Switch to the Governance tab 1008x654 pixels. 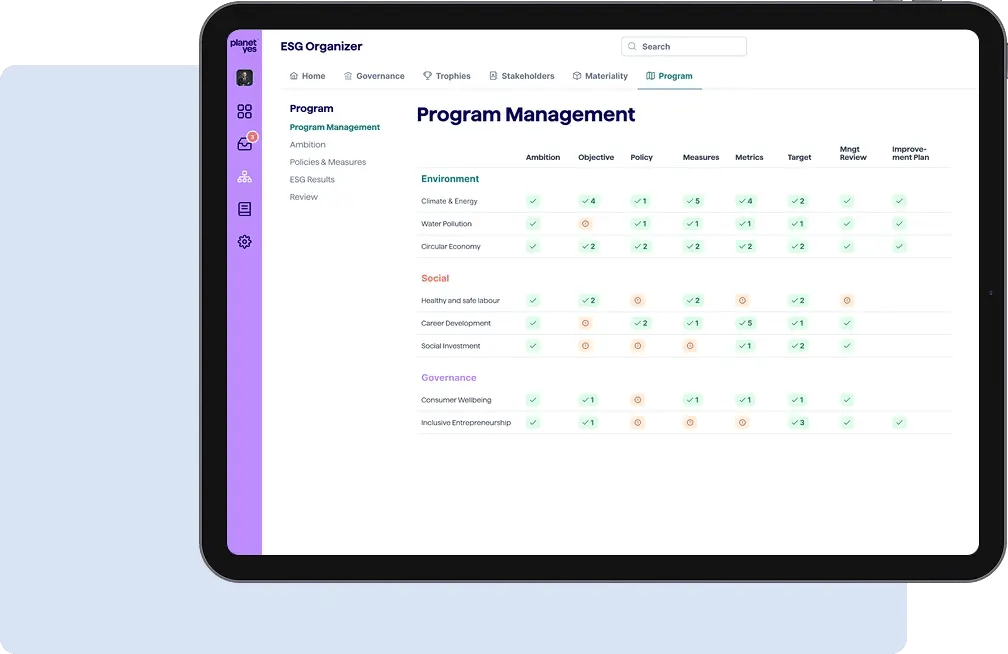click(374, 76)
